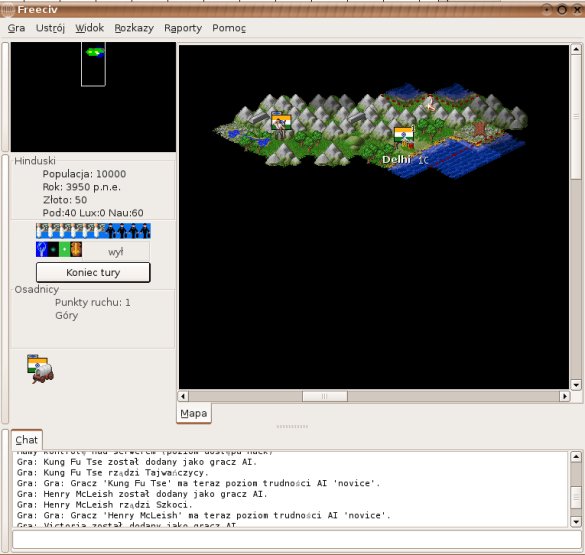
Task: Focus the chat message input field
Action: pos(297,540)
